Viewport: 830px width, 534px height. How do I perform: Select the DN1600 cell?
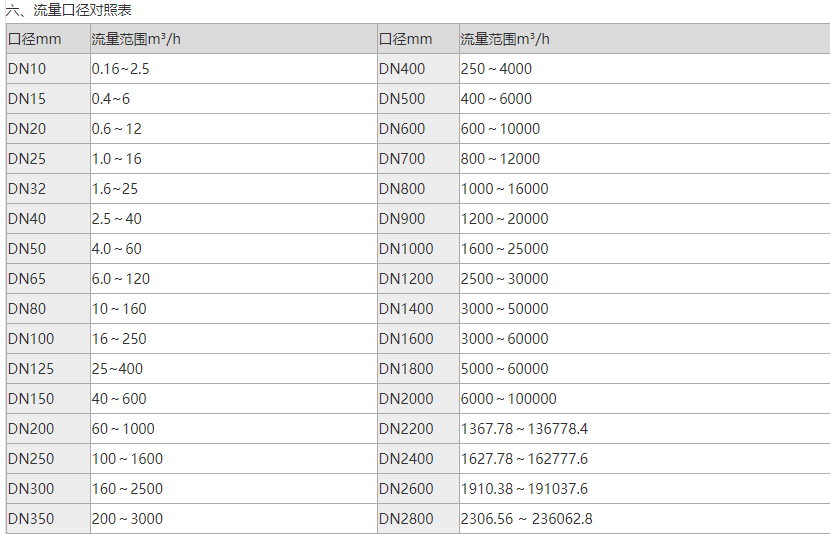tap(406, 339)
